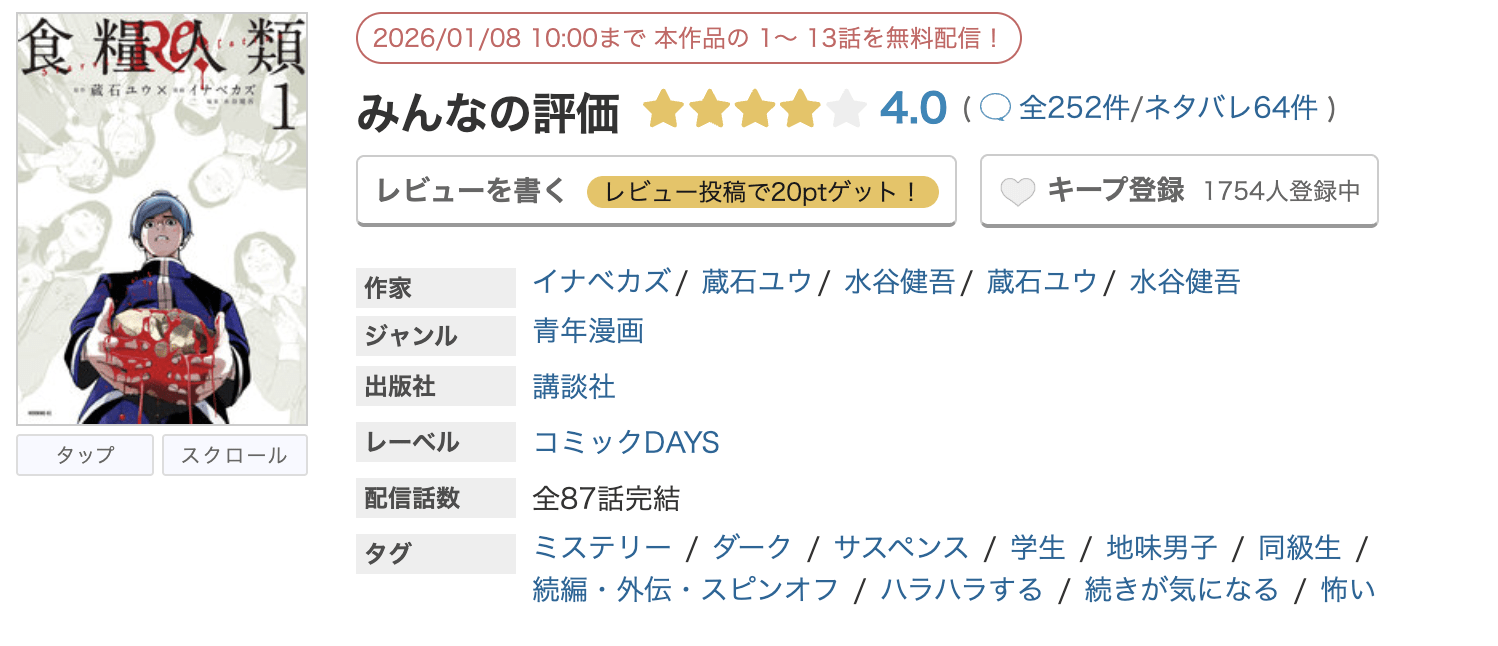Select the タップ reading mode
This screenshot has height=646, width=1498.
[84, 455]
